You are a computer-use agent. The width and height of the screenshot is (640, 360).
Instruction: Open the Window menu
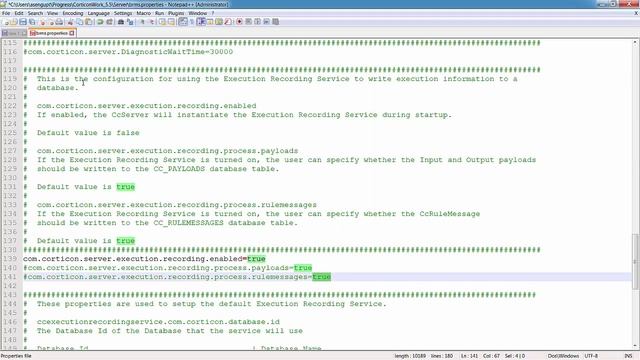(x=198, y=13)
